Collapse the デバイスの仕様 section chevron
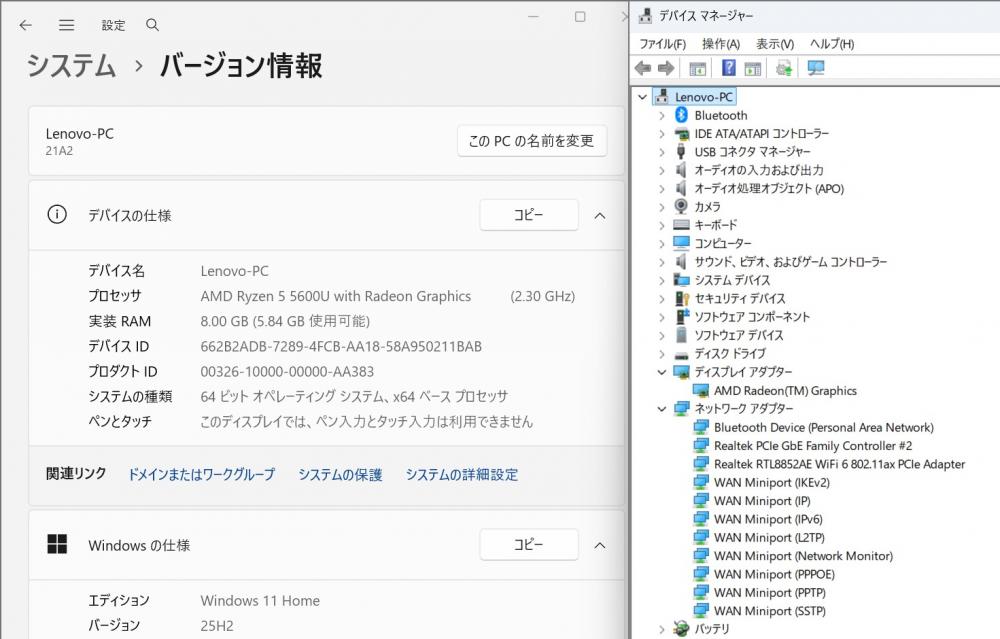 click(600, 215)
